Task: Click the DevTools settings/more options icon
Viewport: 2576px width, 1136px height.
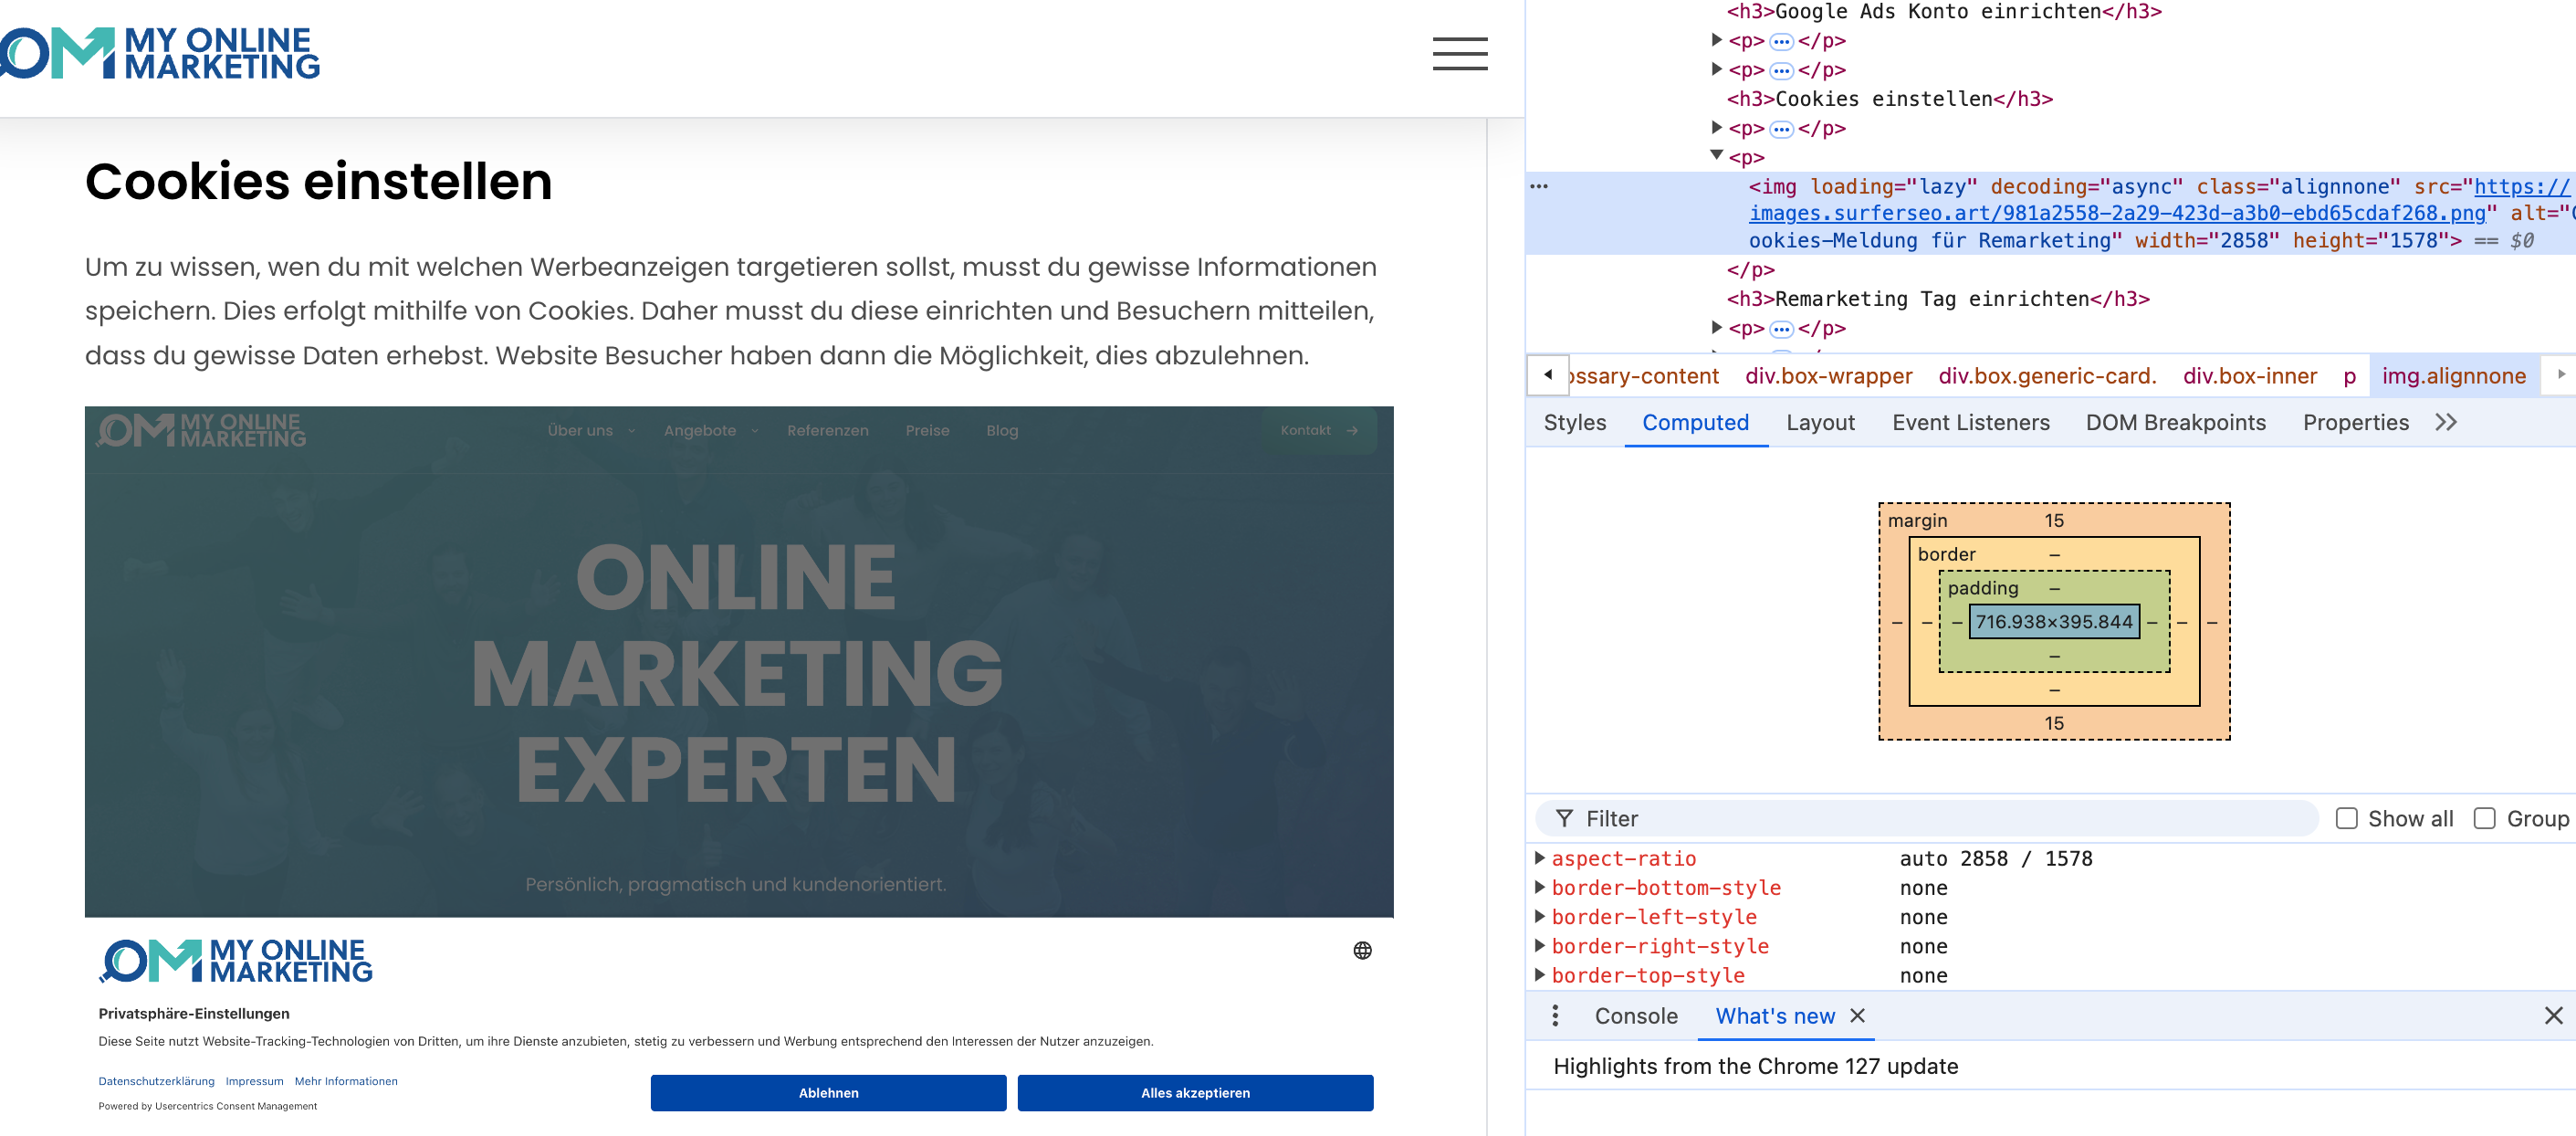Action: point(1555,1016)
